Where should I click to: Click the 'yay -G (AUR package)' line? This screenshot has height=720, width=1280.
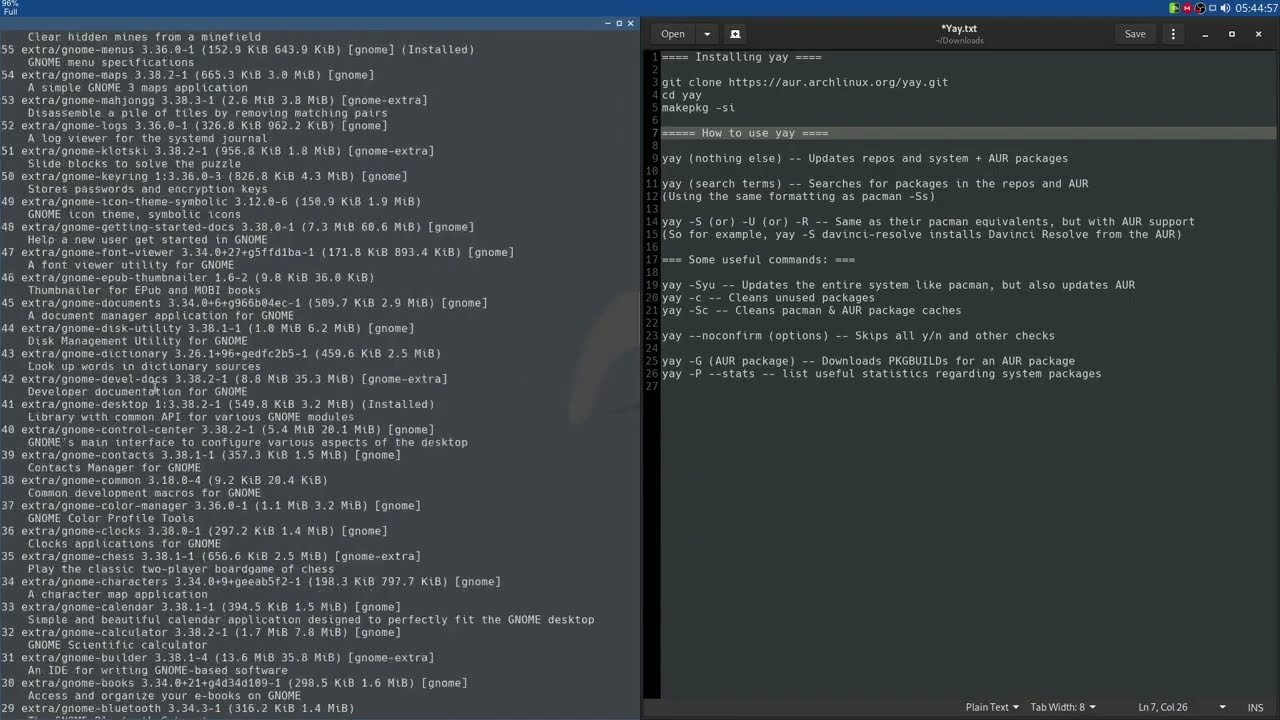[868, 361]
